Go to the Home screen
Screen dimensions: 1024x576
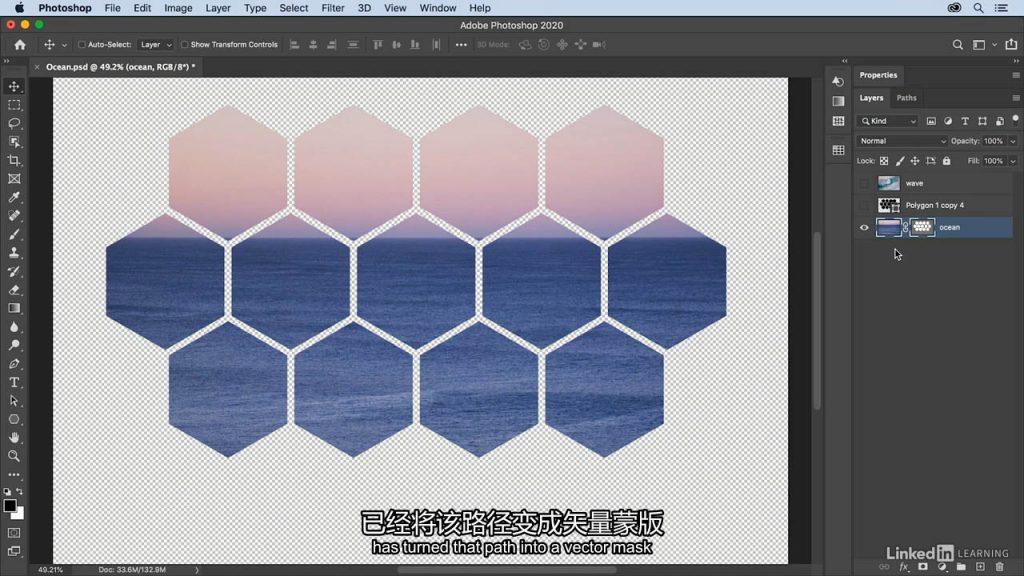point(20,44)
